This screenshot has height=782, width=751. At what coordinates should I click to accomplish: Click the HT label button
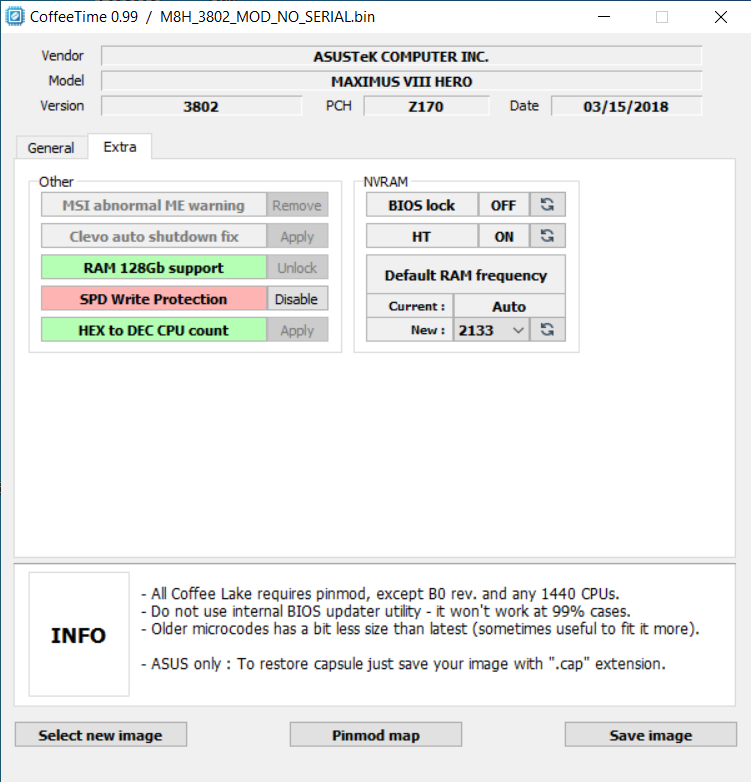pyautogui.click(x=422, y=236)
